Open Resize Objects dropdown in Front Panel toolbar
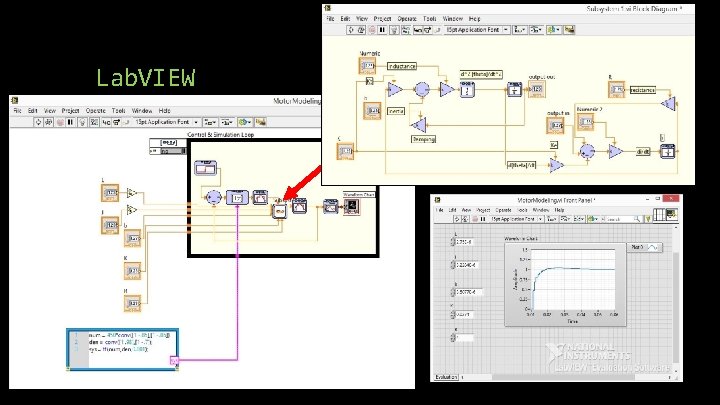Screen dimensions: 720x405 pos(579,219)
